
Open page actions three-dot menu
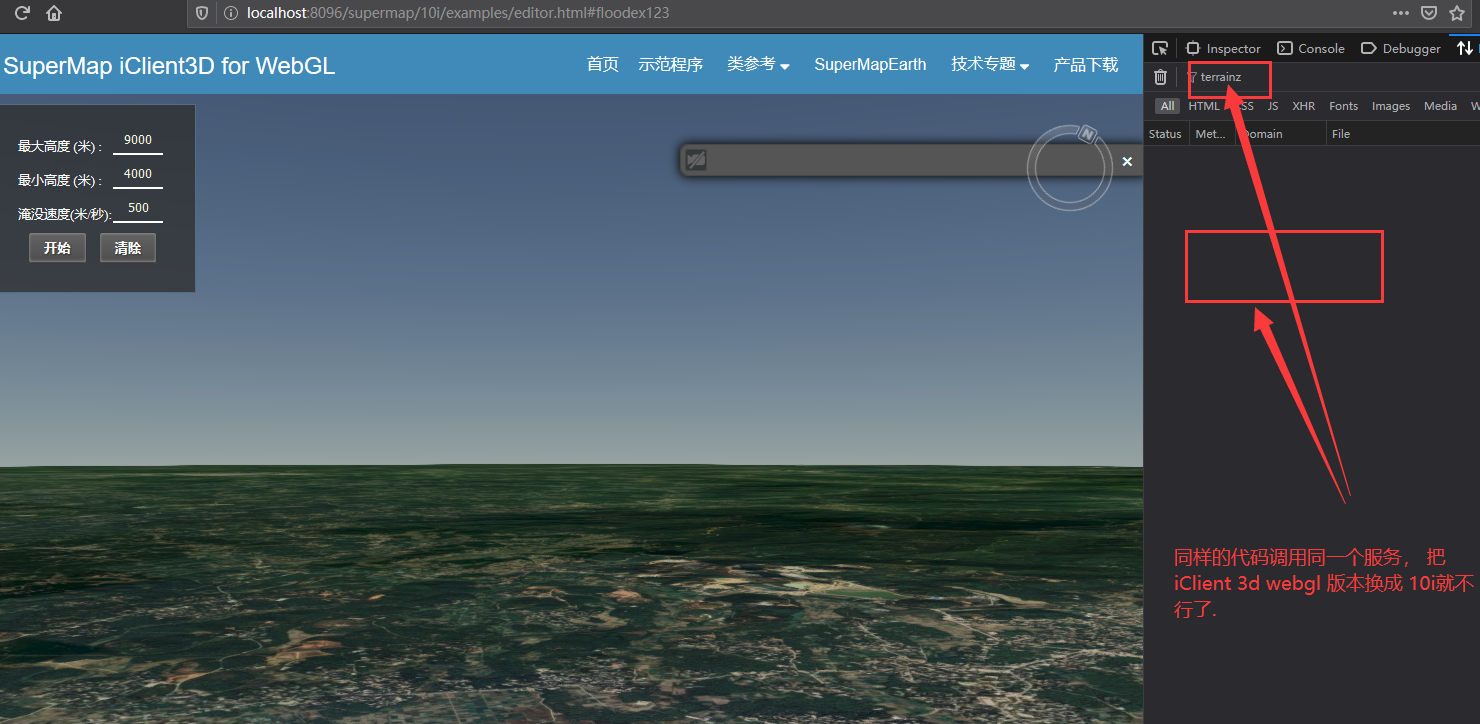click(x=1401, y=13)
